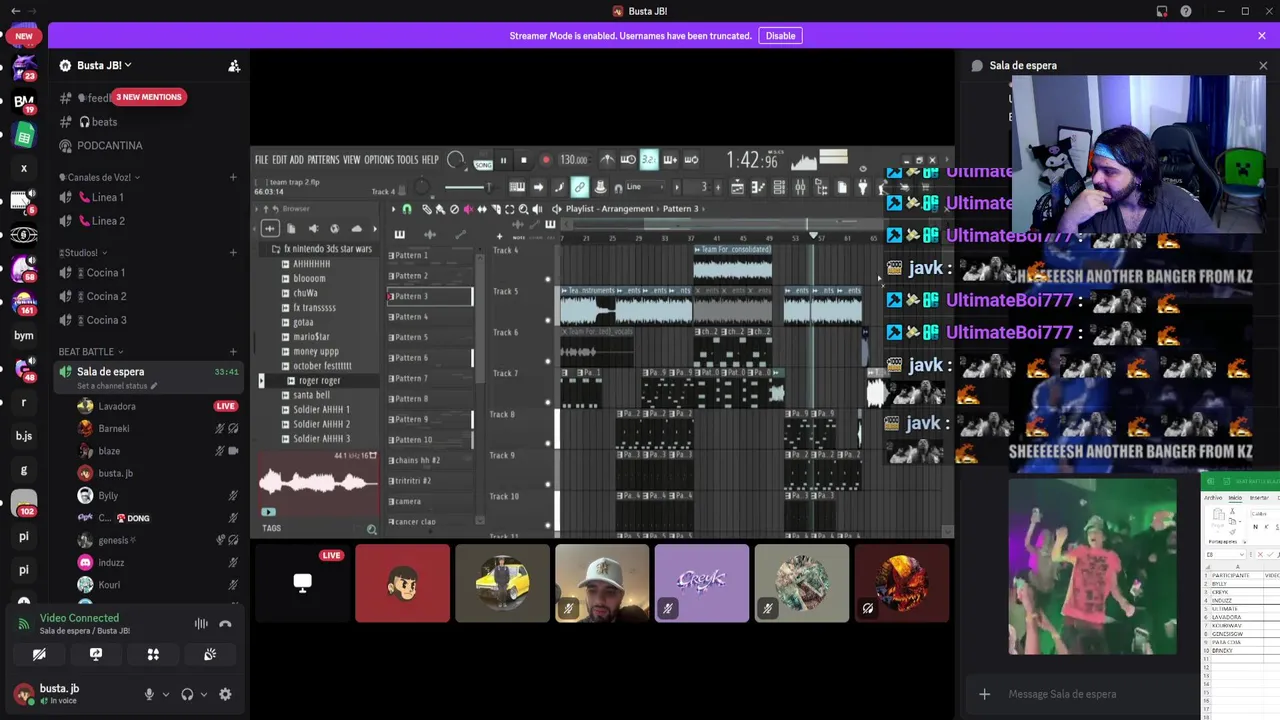Viewport: 1280px width, 720px height.
Task: Toggle the highlighted link icon in FL toolbar
Action: 579,187
